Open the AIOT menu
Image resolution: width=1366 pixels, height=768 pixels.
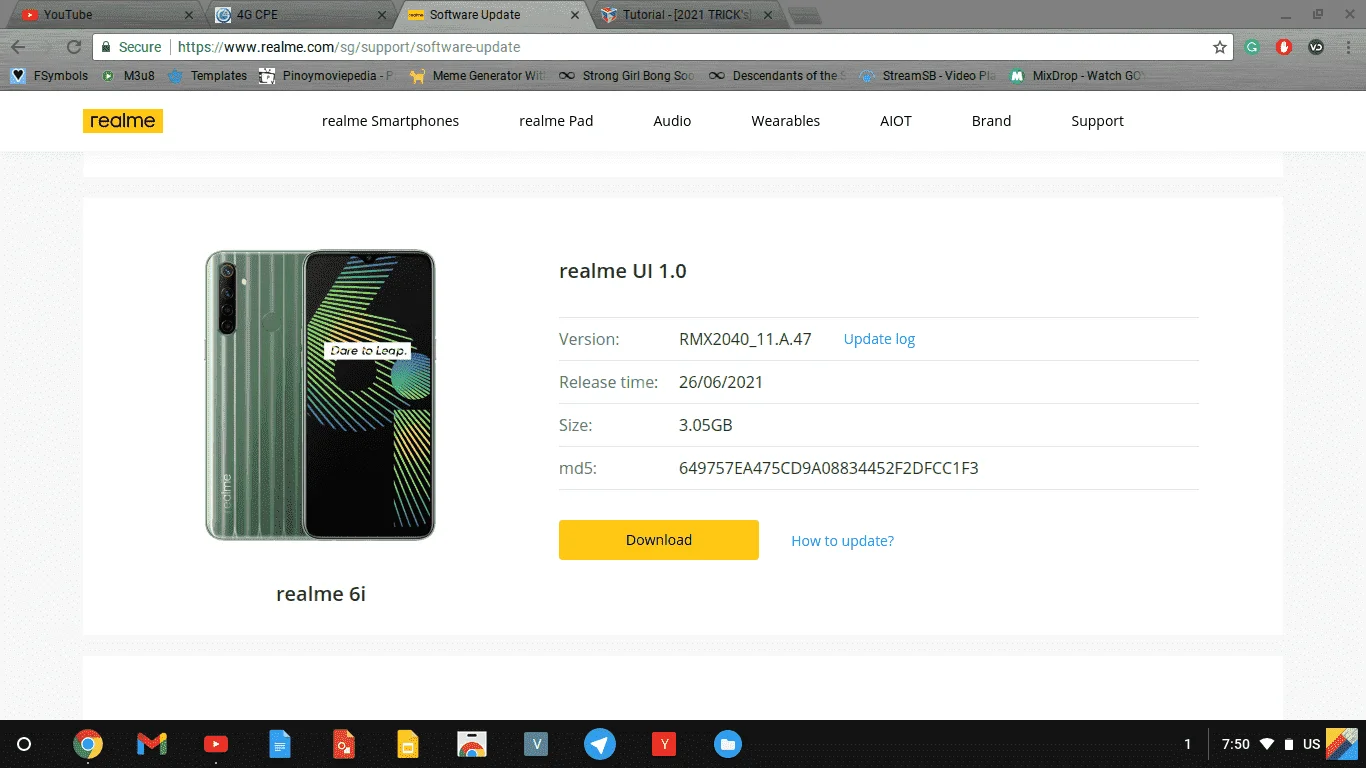[896, 121]
